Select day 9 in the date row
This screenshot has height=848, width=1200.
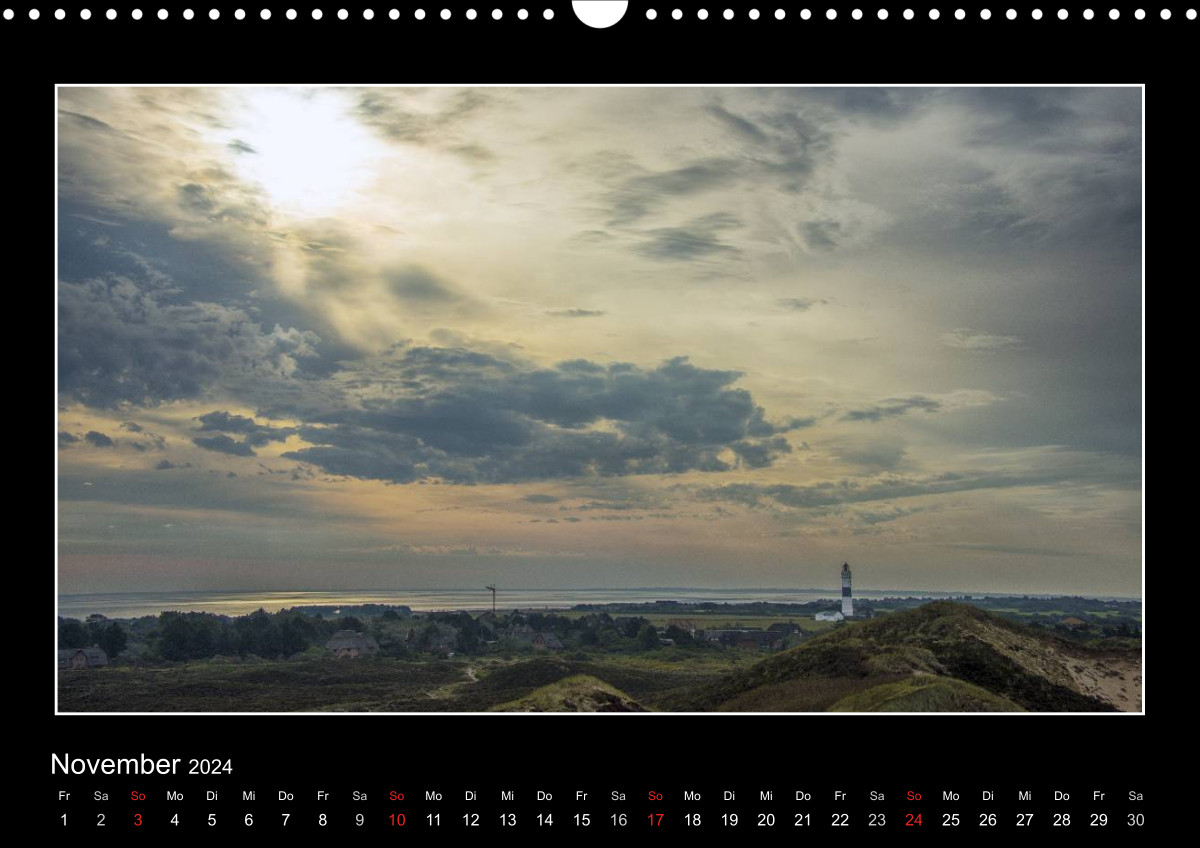pos(360,820)
